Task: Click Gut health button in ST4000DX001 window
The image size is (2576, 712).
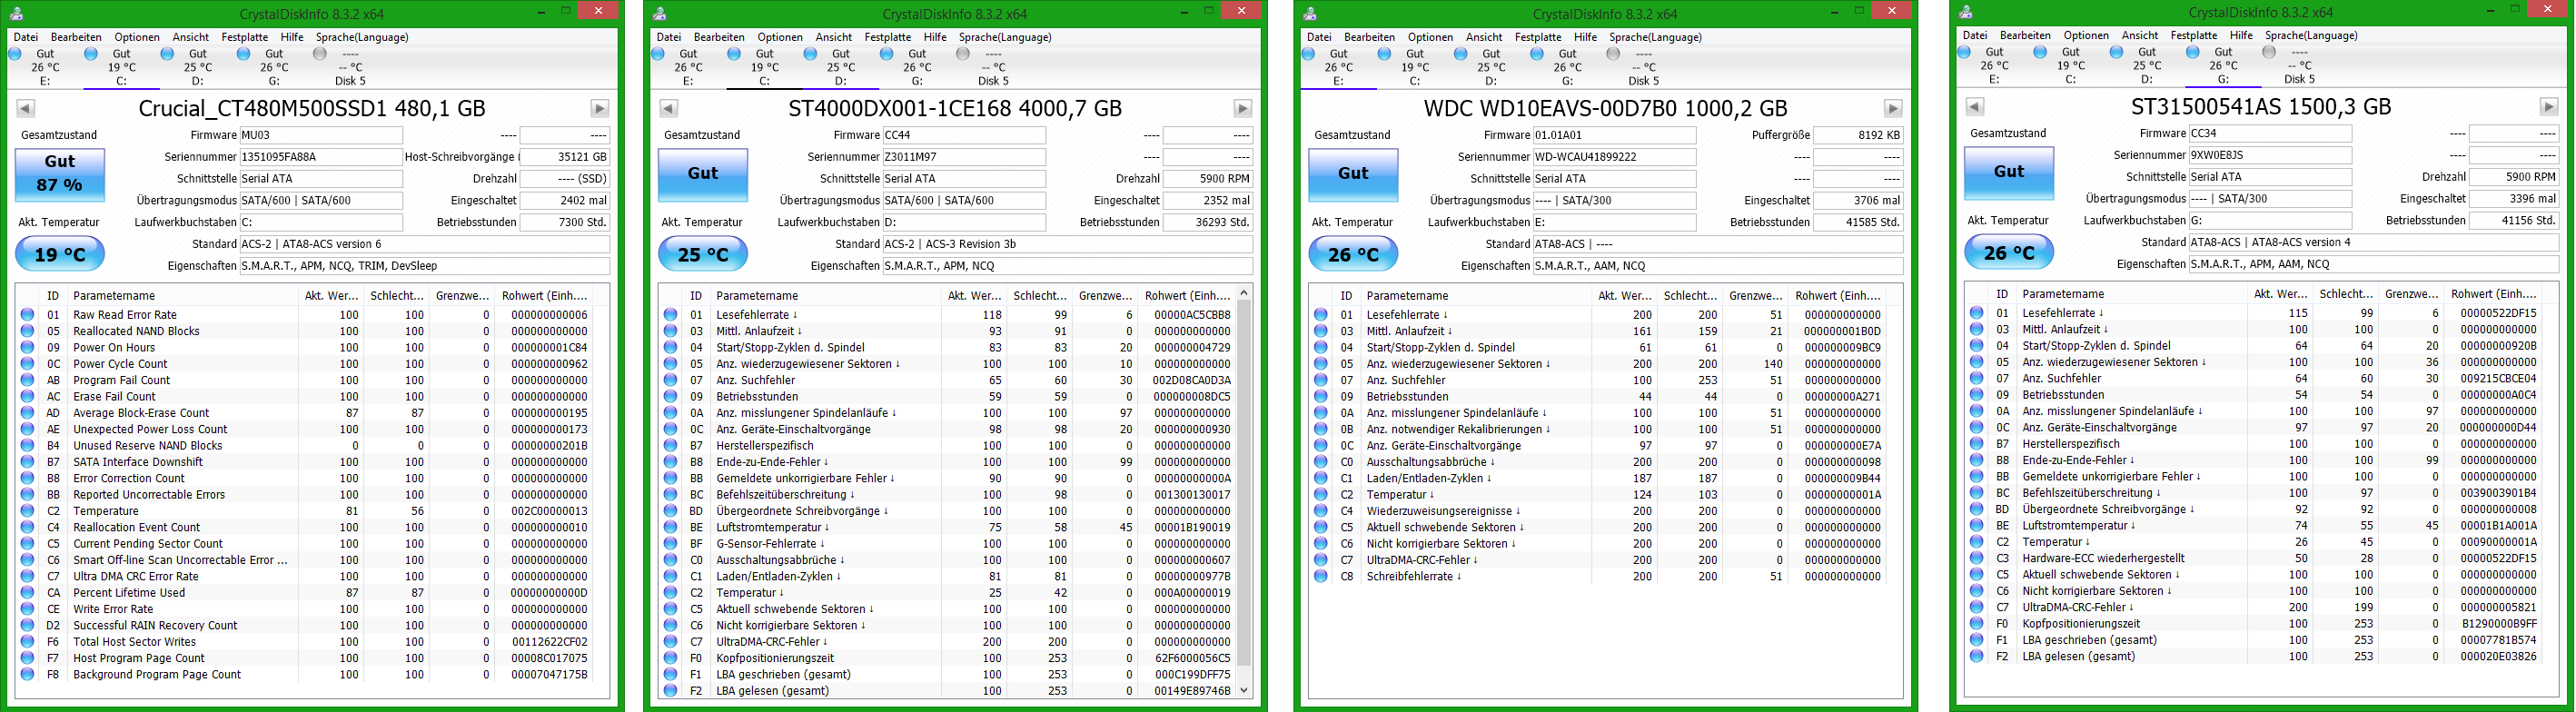Action: [x=703, y=174]
